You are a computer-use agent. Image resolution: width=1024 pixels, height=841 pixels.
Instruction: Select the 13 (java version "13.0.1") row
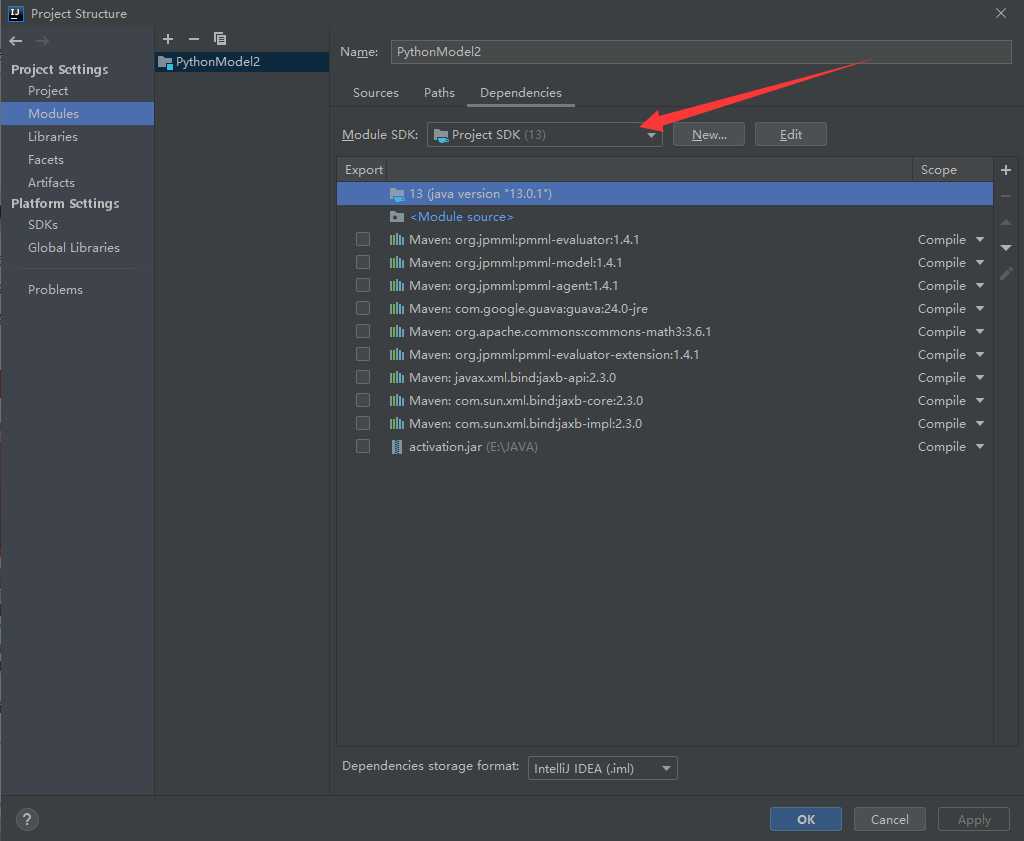(665, 194)
